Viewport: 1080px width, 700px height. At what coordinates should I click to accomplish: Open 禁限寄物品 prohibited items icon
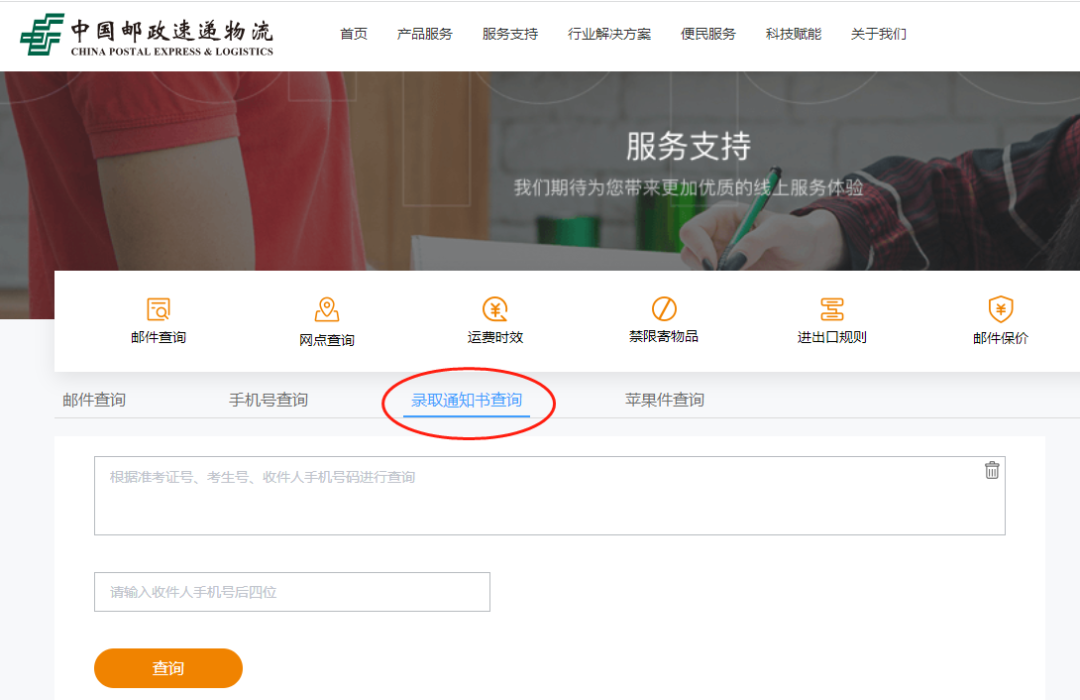663,308
